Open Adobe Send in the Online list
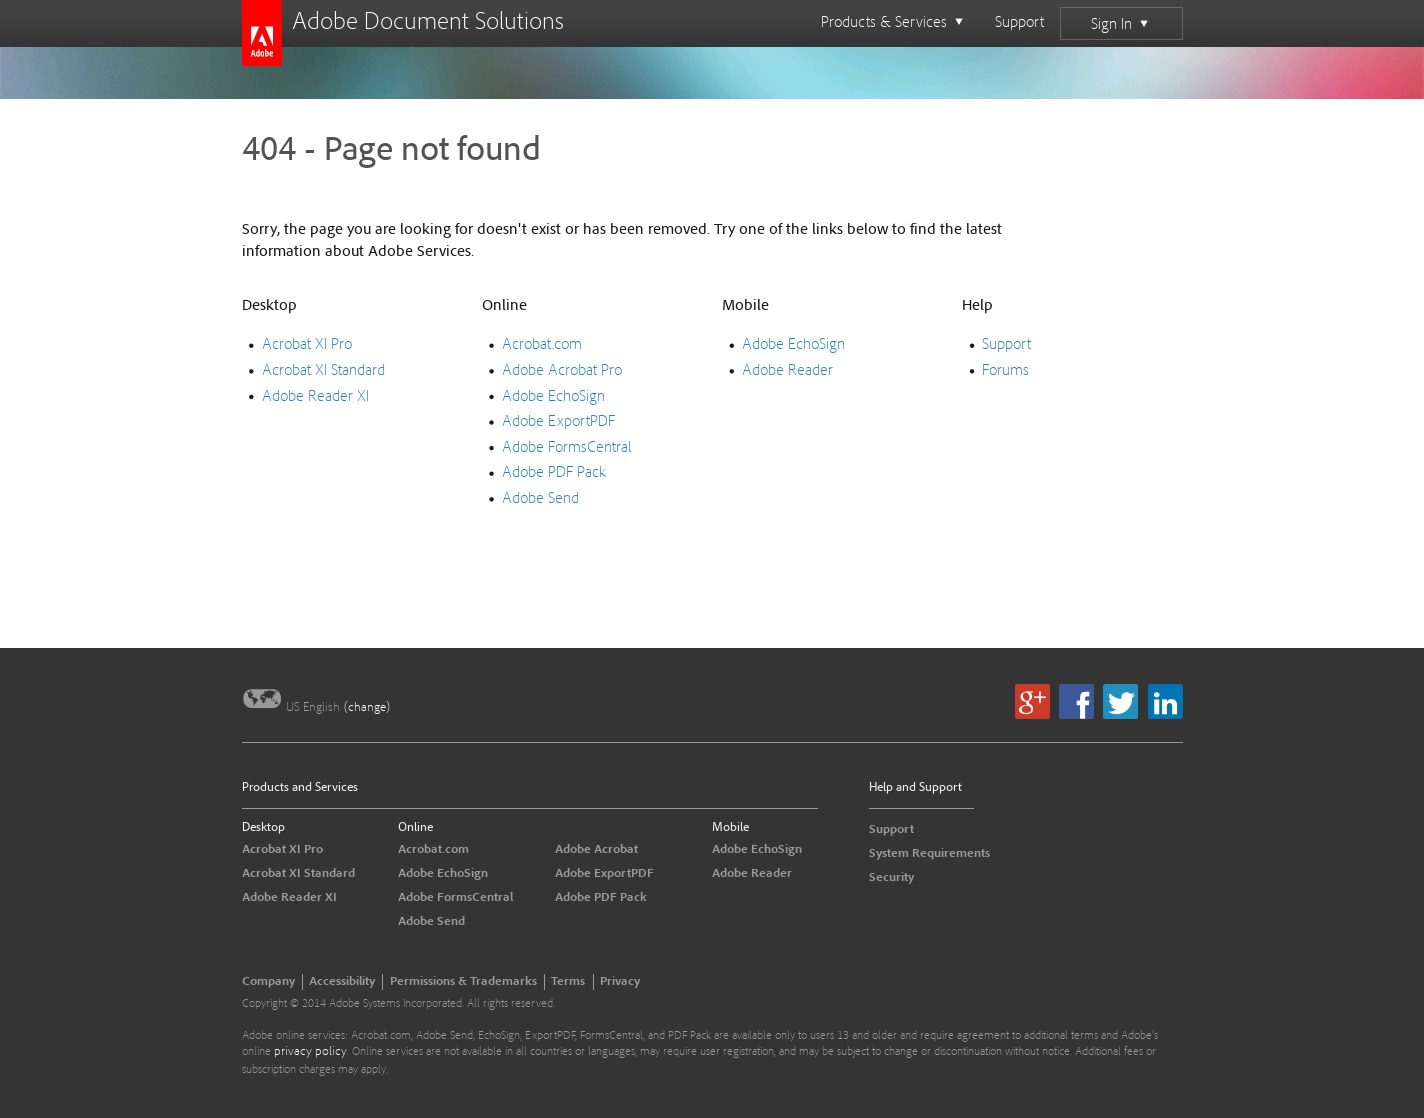The height and width of the screenshot is (1118, 1424). tap(540, 498)
